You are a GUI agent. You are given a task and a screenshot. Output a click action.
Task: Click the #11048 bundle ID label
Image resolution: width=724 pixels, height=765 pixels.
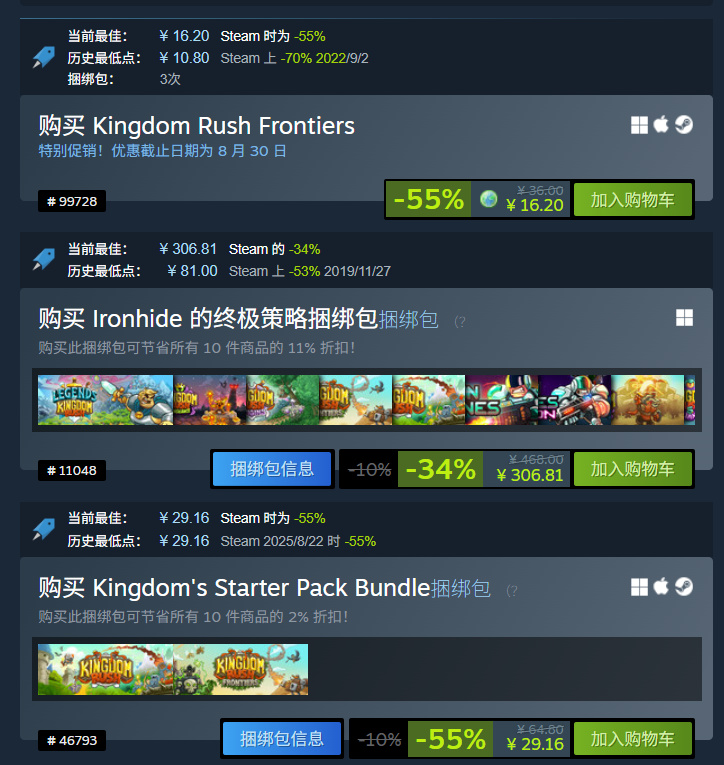[x=72, y=470]
